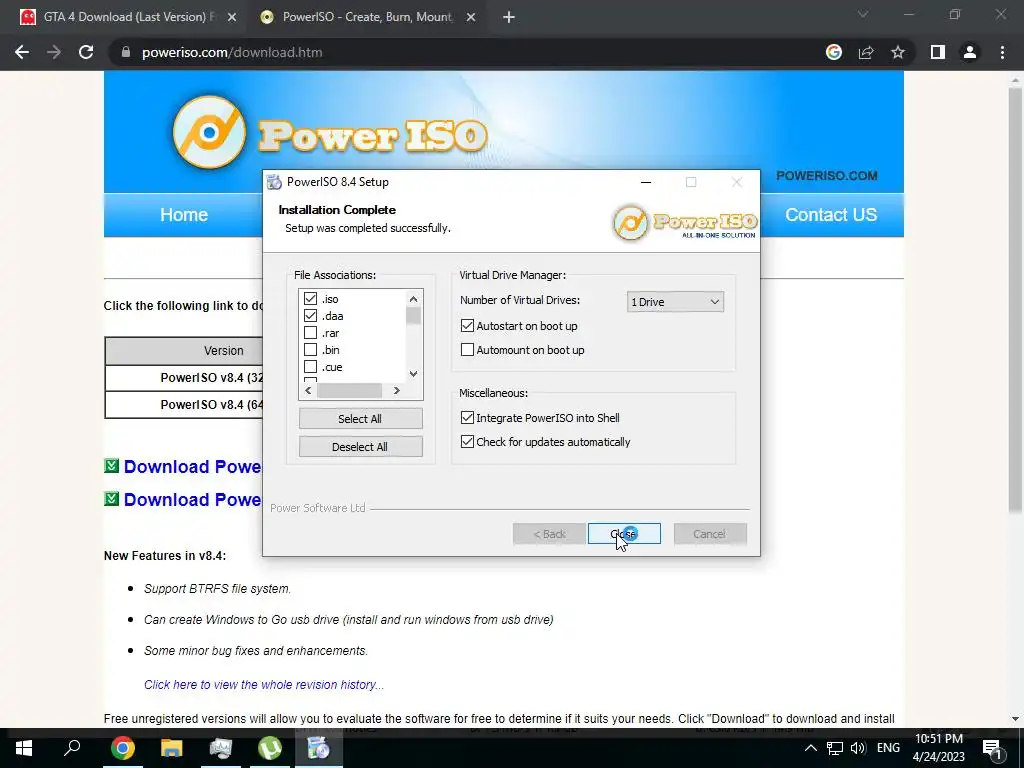Click Close to finish setup
Viewport: 1024px width, 768px height.
click(x=624, y=534)
